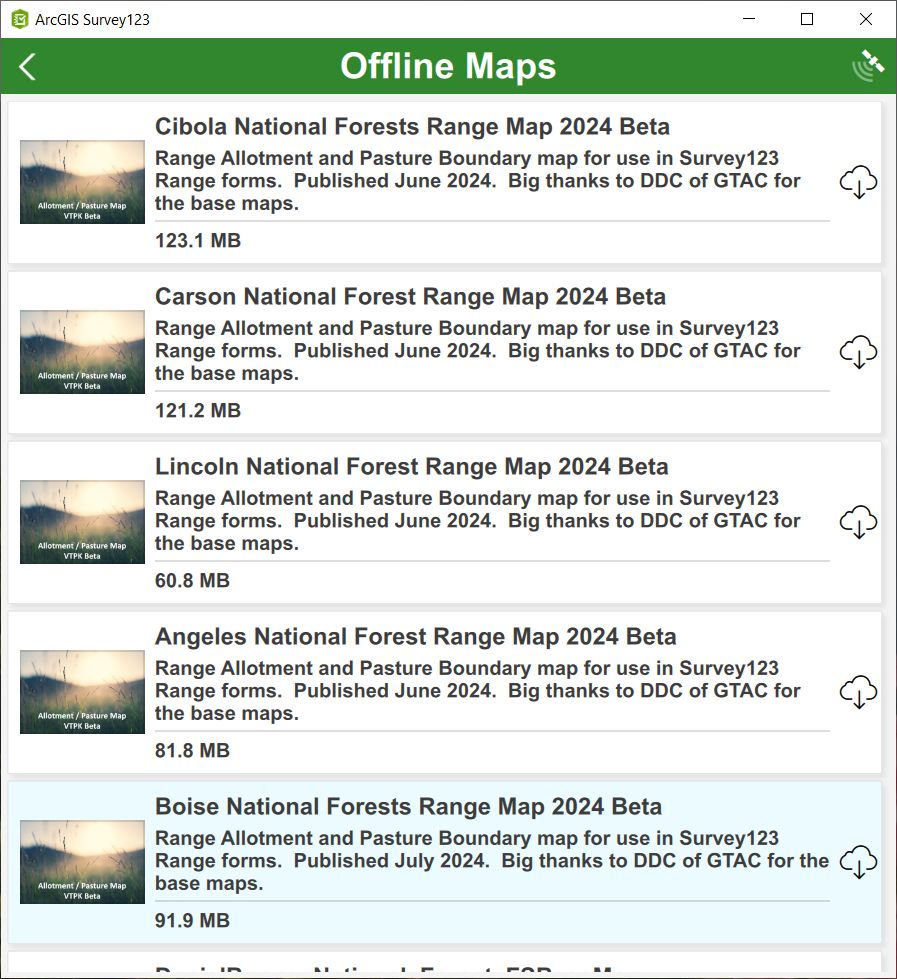
Task: Download the Carson National Forest map
Action: 858,352
